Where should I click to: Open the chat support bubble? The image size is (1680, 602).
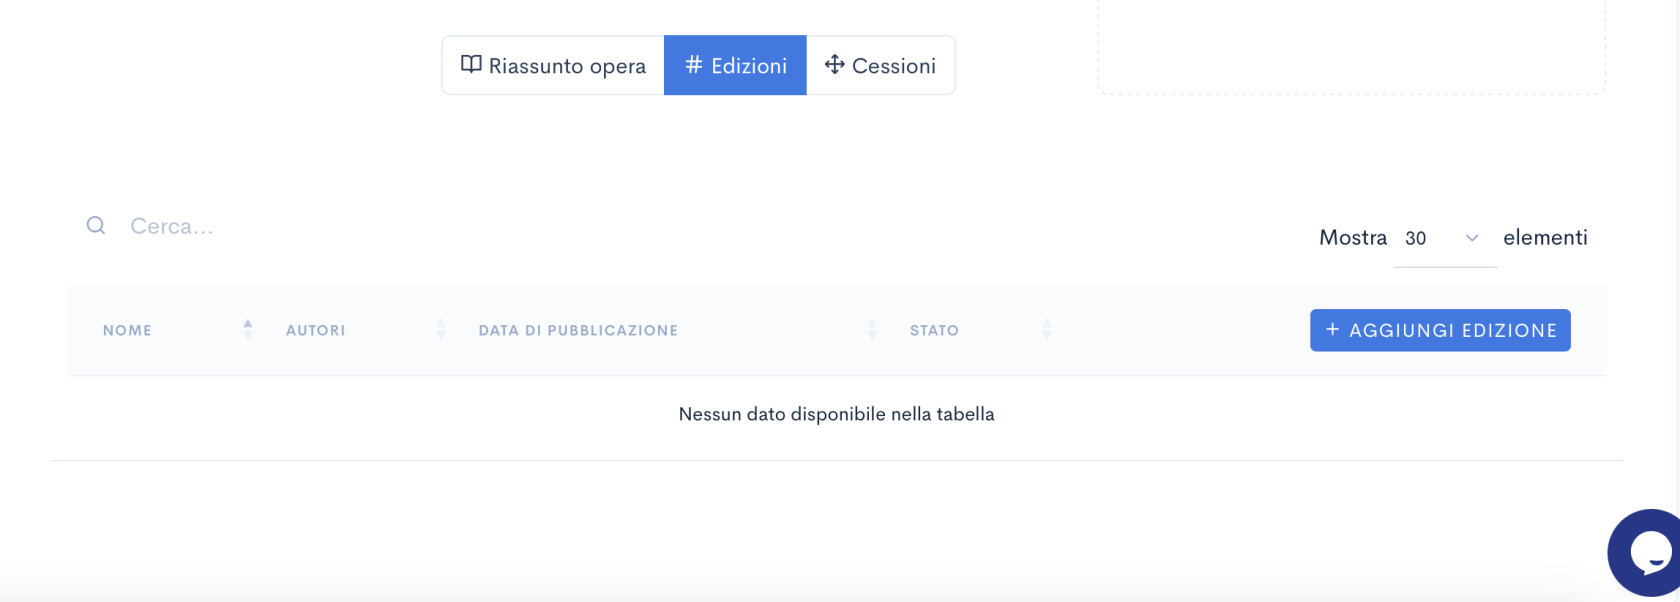1647,553
